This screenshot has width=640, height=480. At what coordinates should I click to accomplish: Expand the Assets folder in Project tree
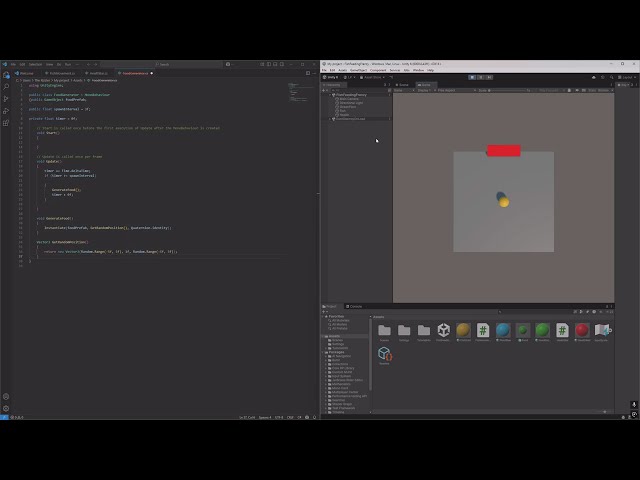pyautogui.click(x=326, y=336)
